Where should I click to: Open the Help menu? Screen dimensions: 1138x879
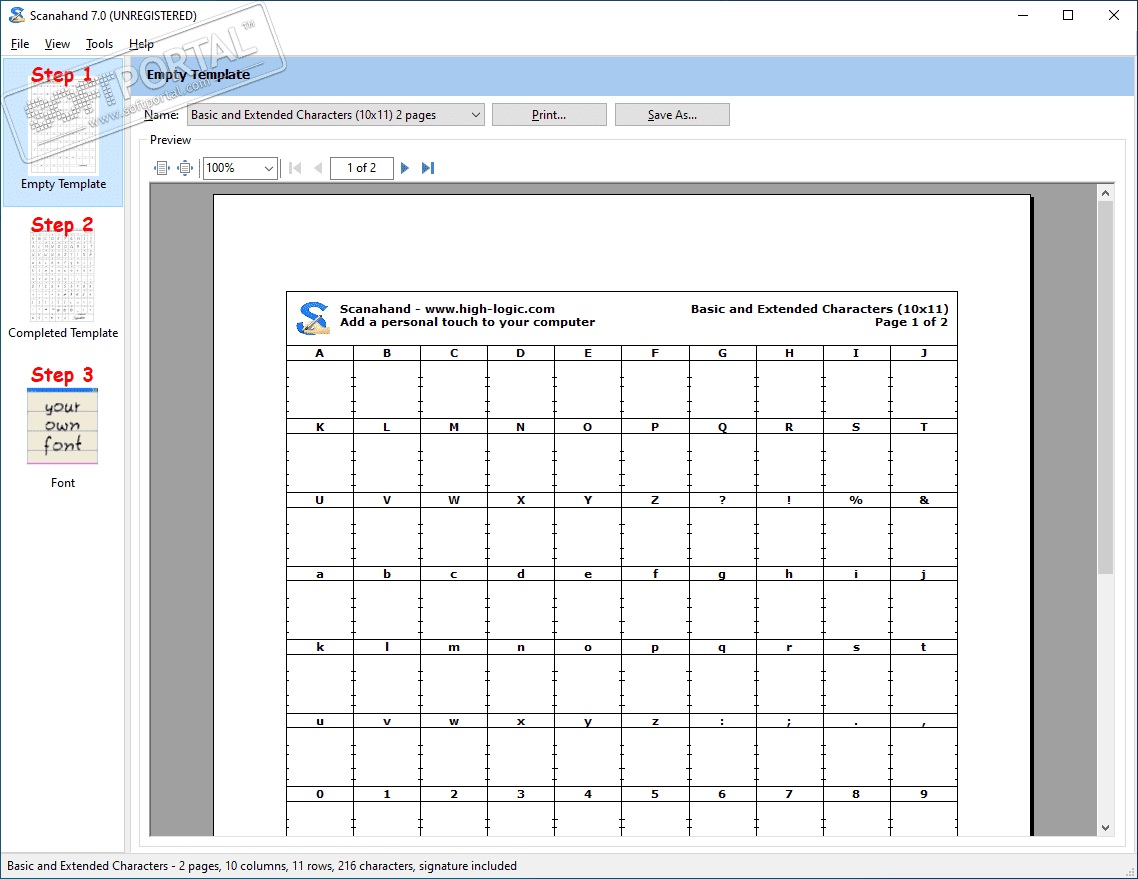click(141, 44)
